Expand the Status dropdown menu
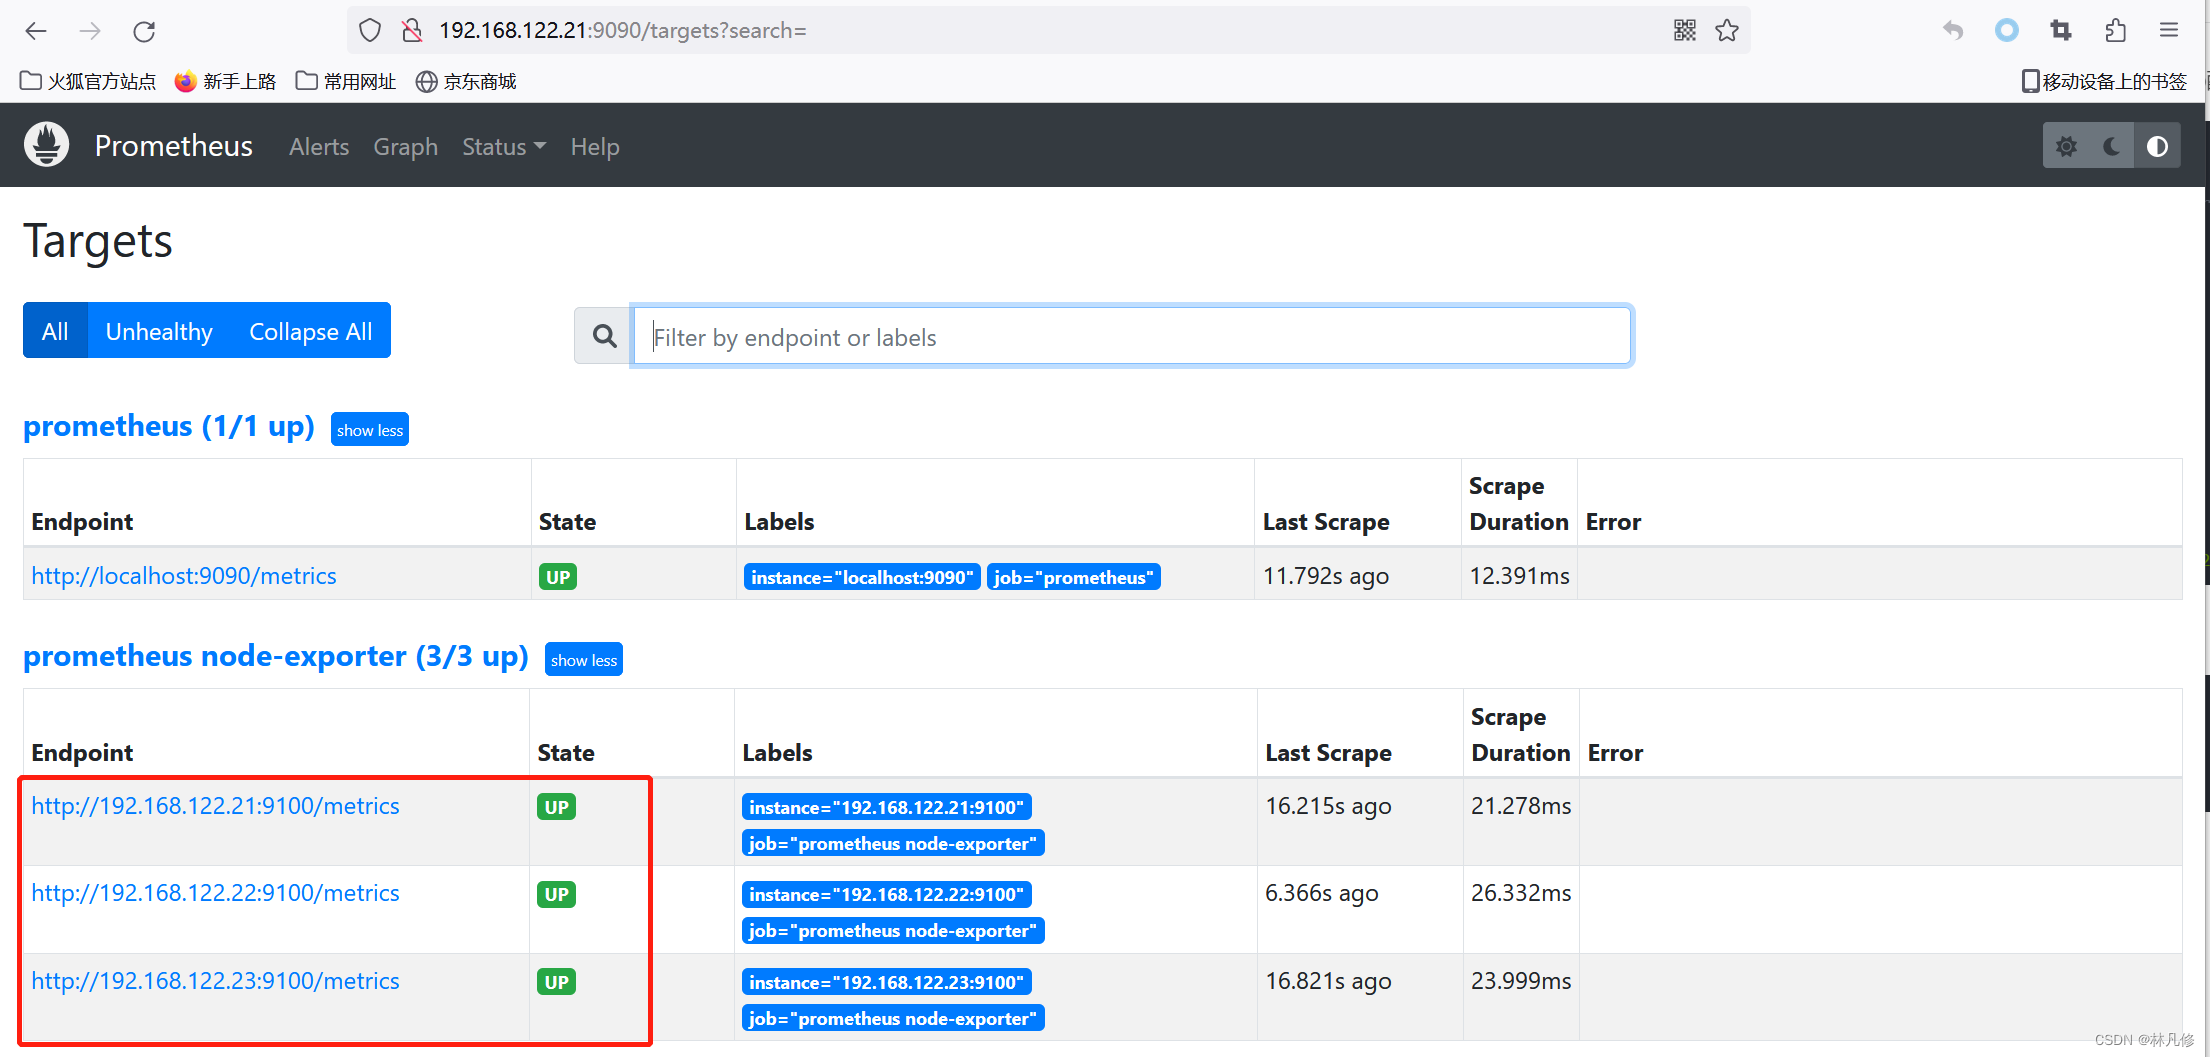Screen dimensions: 2210x1057 coord(504,147)
